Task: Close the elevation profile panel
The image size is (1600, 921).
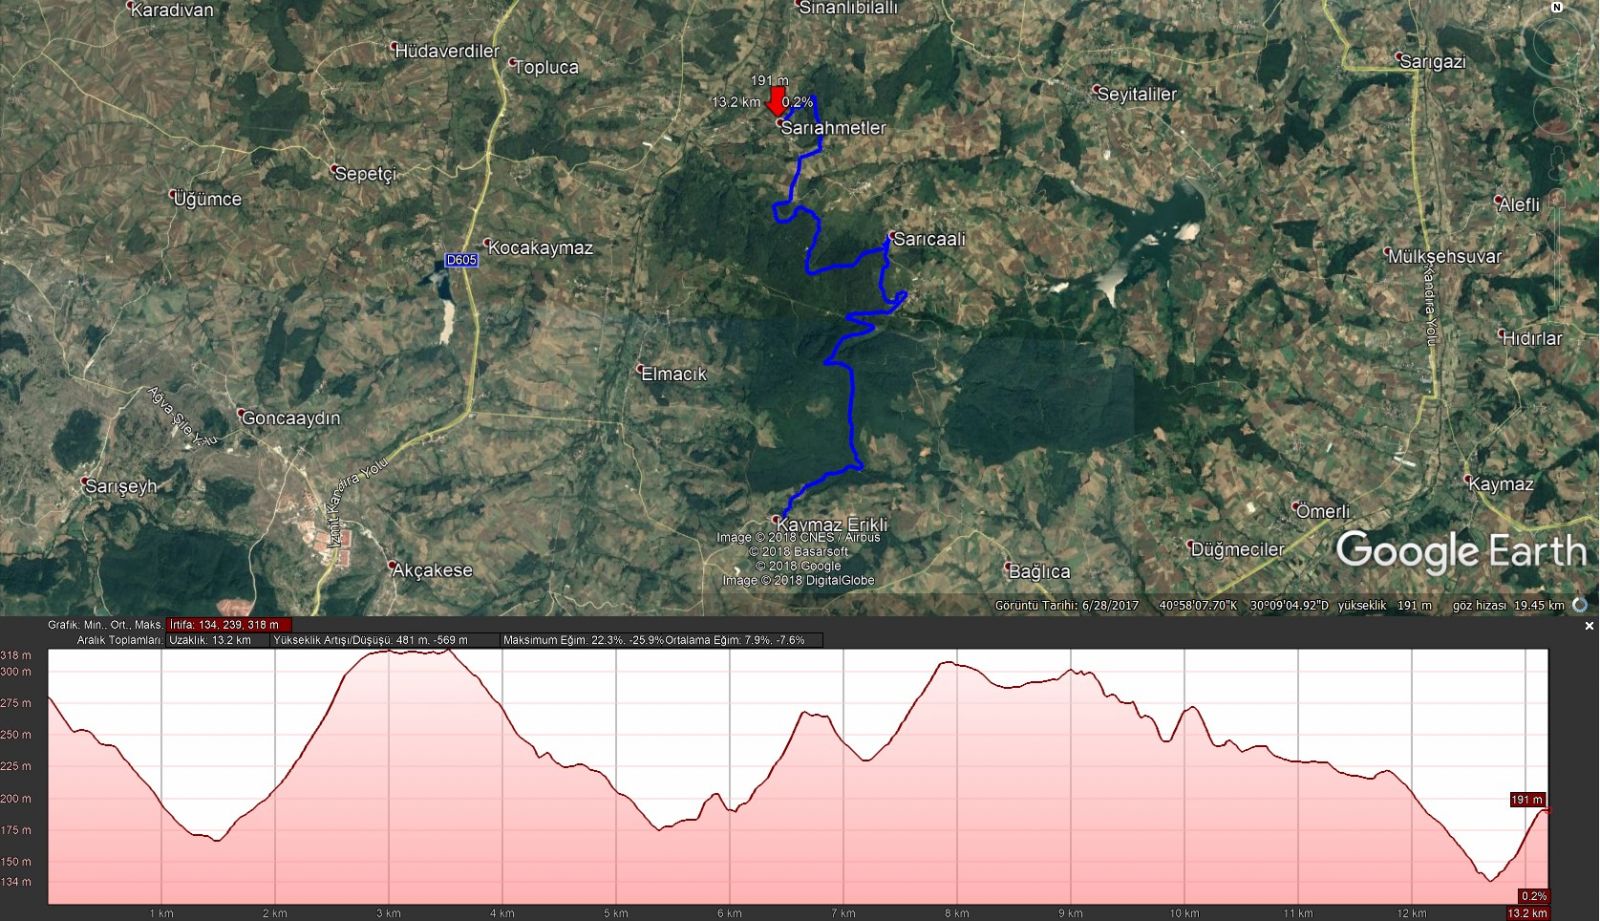Action: coord(1589,626)
